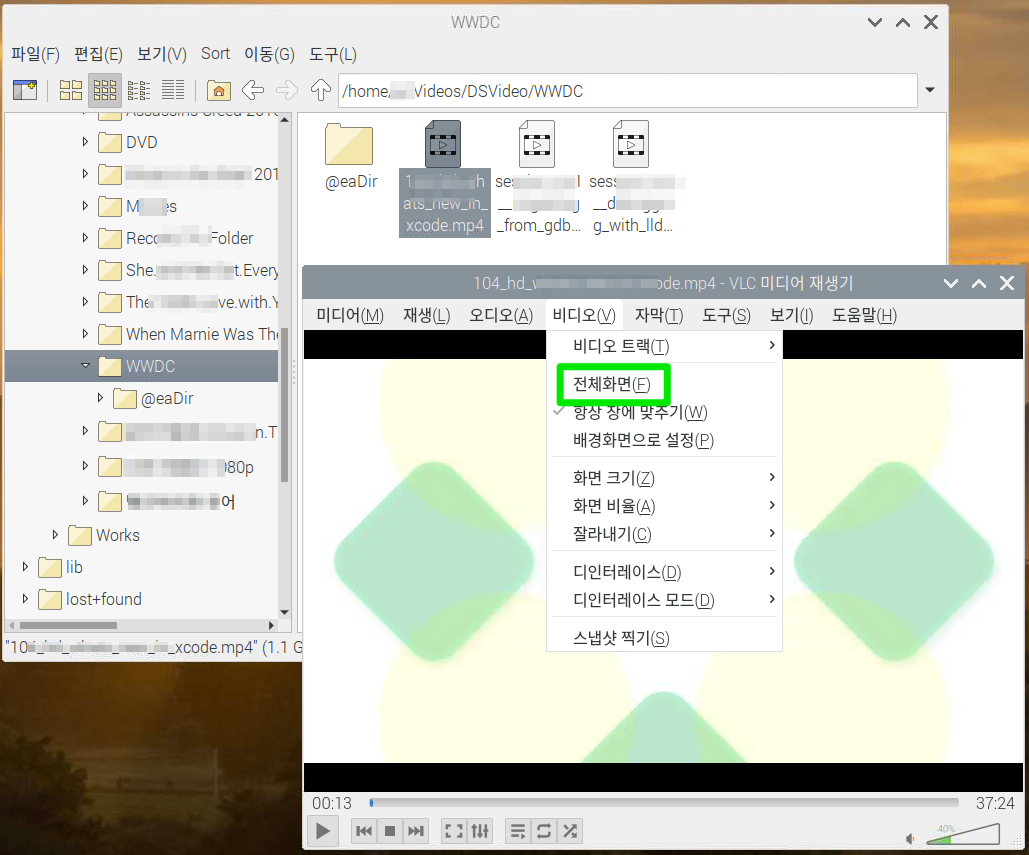Screen dimensions: 1029x855
Task: Open the address bar dropdown arrow
Action: [929, 90]
